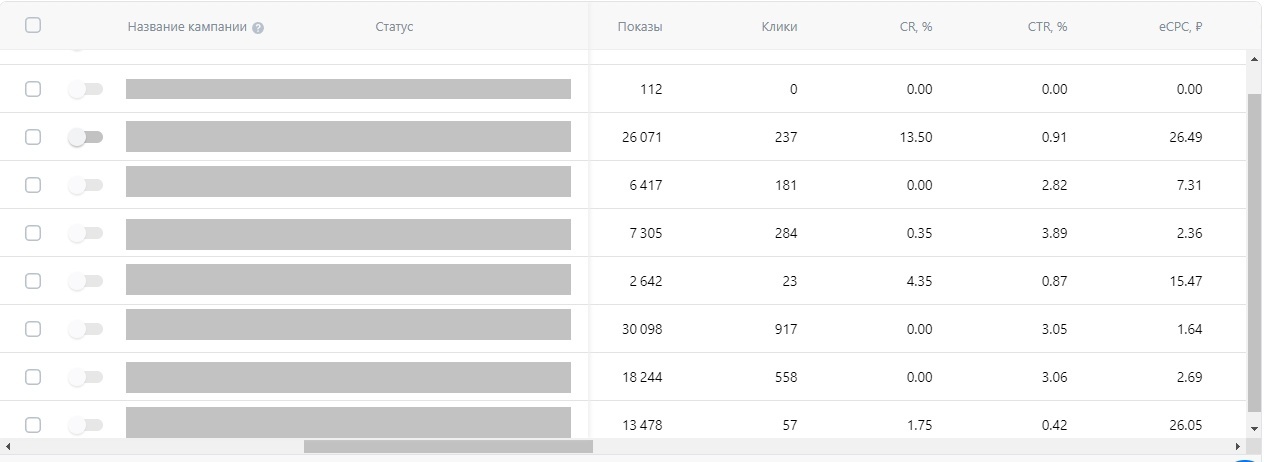The image size is (1264, 462).
Task: Switch on the campaign with 13 478 impressions
Action: tap(85, 425)
